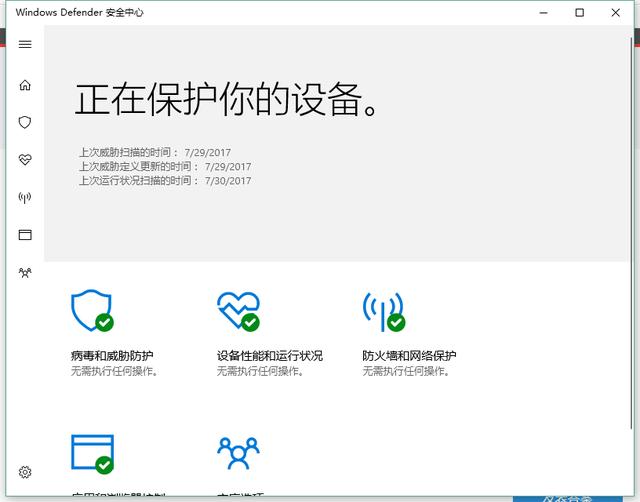
Task: Click 无需执行任何操作 under 设备性能和运行状况
Action: [x=260, y=371]
